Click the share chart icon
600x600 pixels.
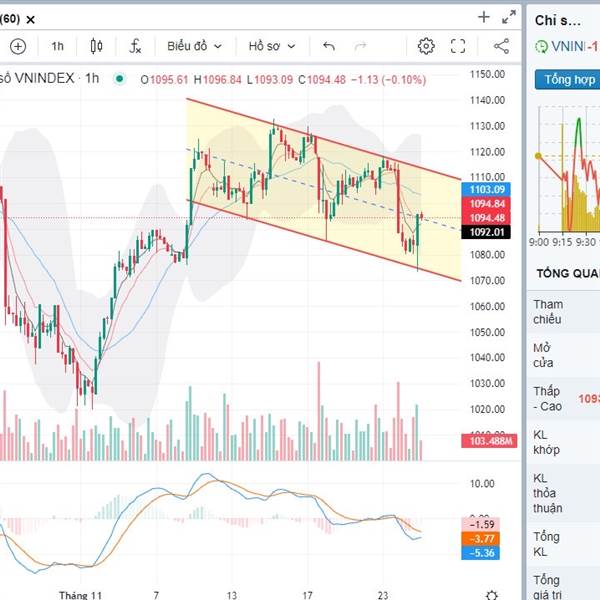pos(501,46)
